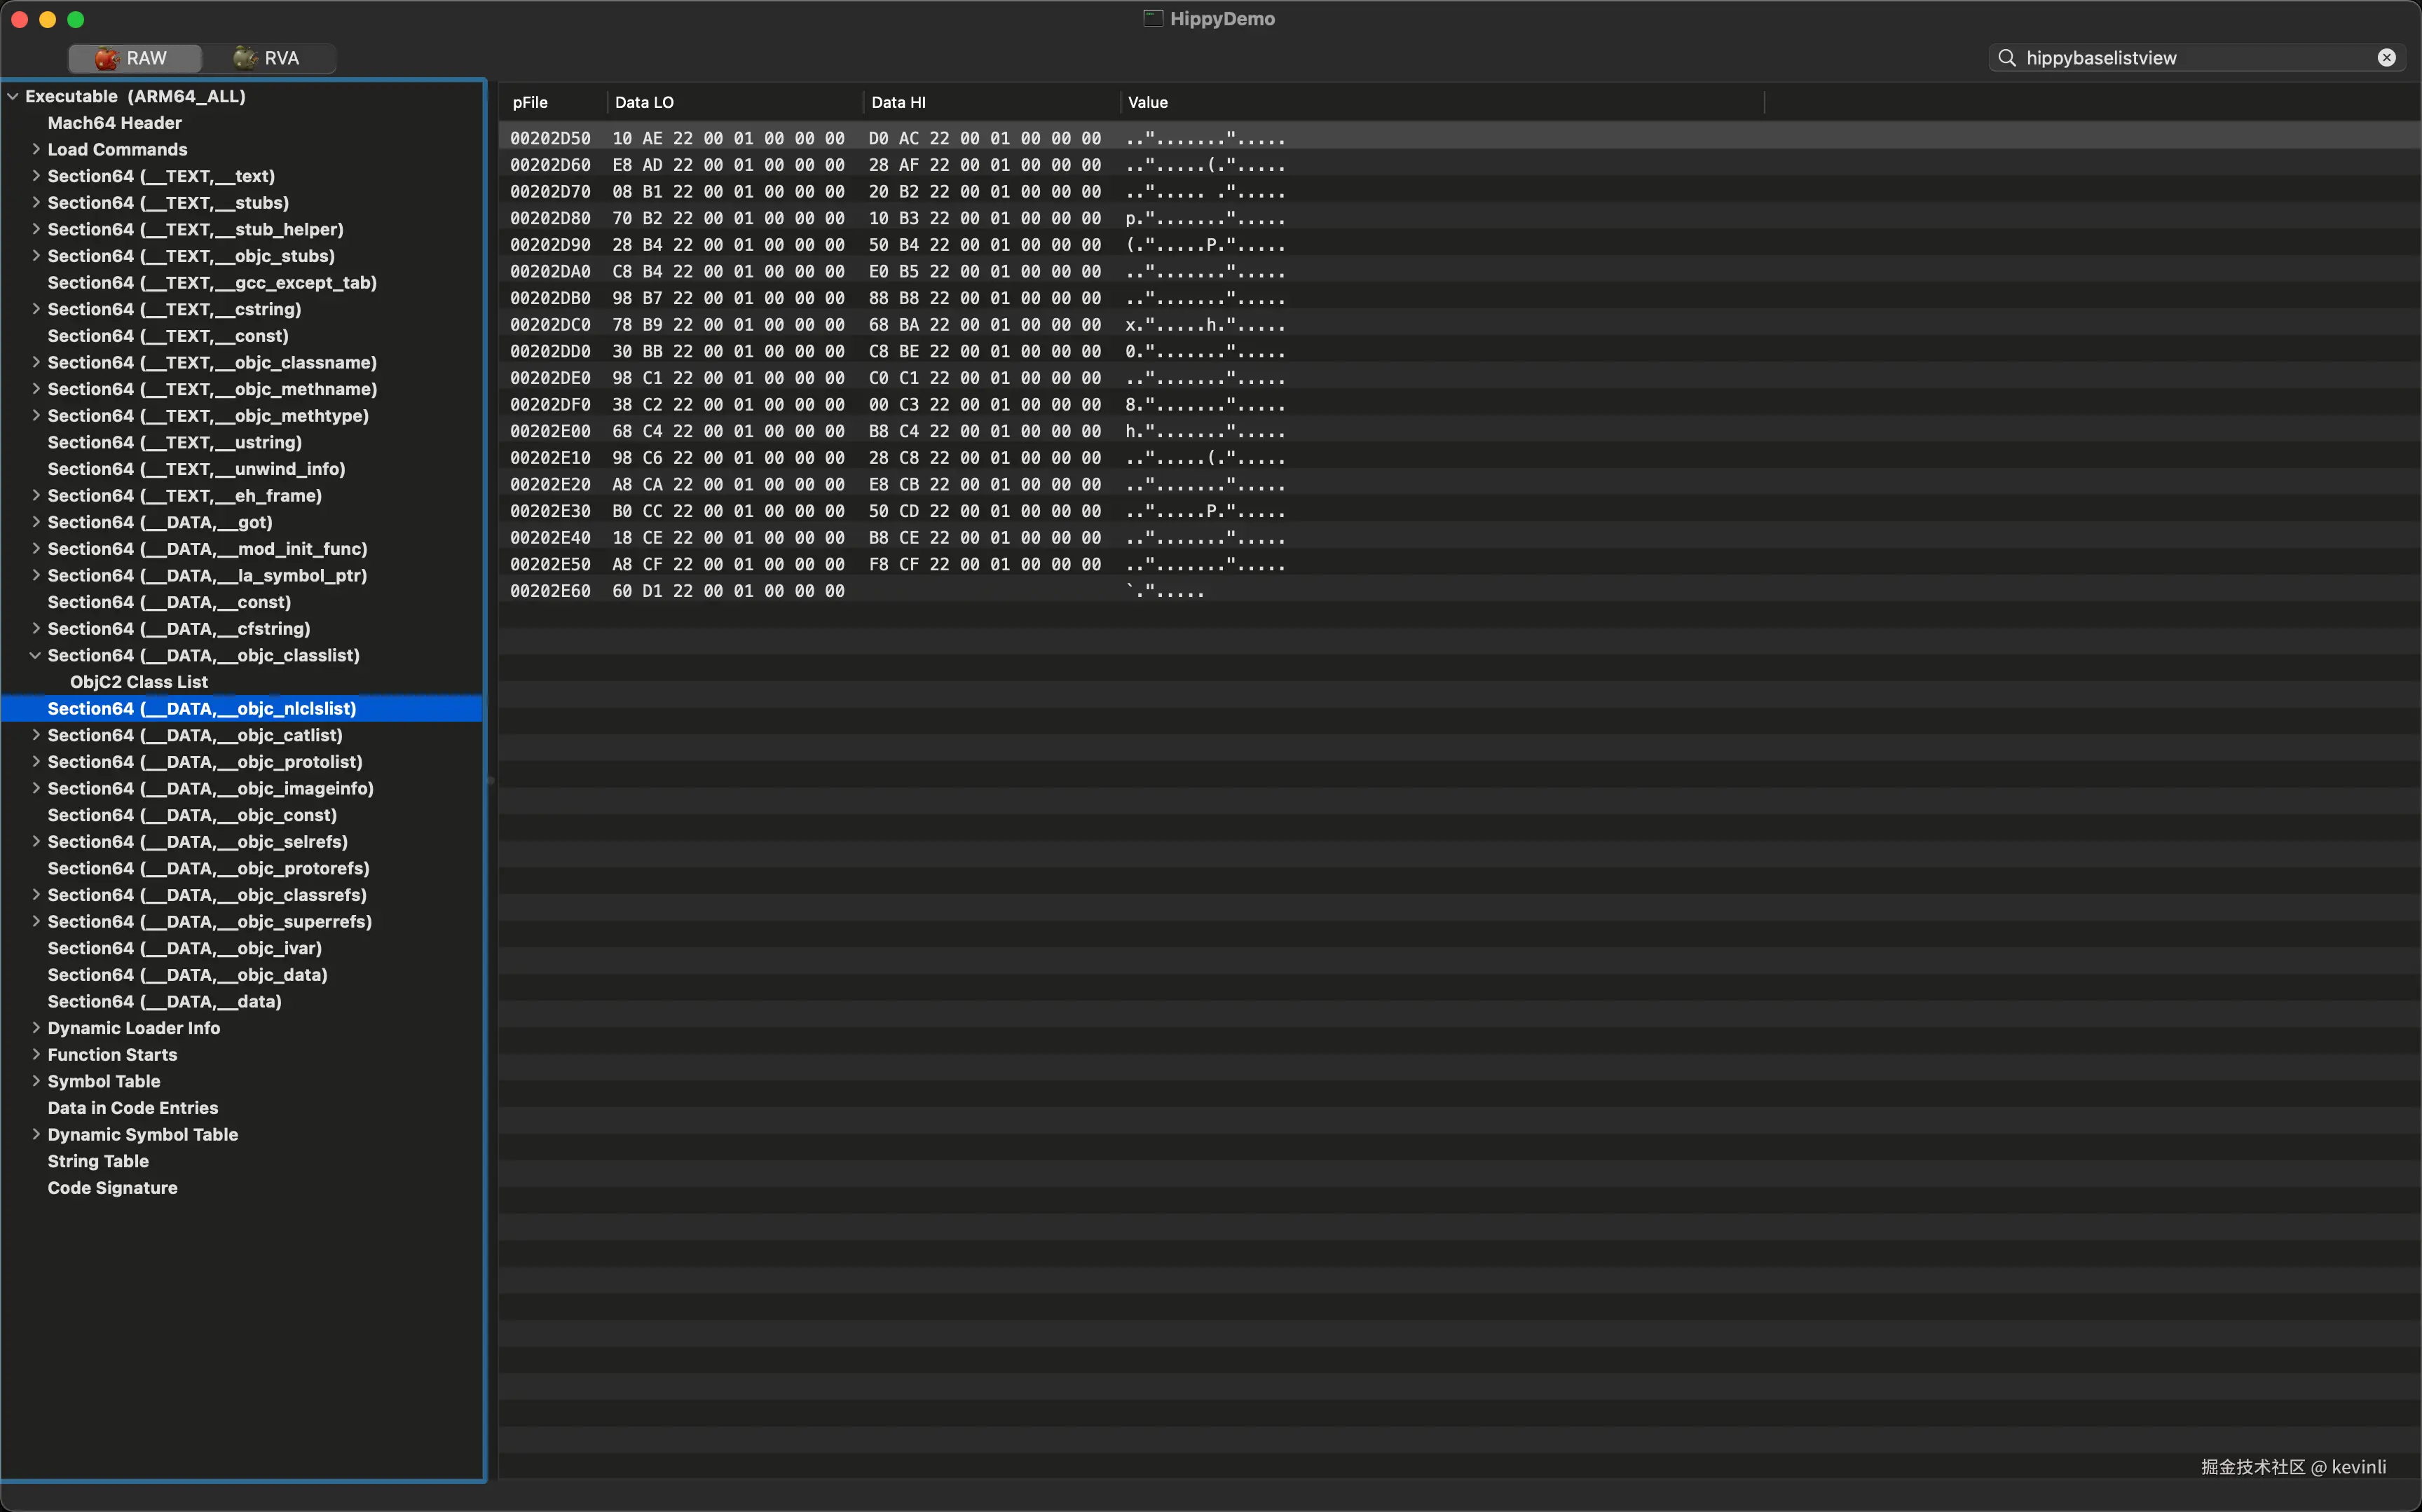This screenshot has height=1512, width=2422.
Task: Collapse the __DATA,__objc_classlist section
Action: (x=36, y=655)
